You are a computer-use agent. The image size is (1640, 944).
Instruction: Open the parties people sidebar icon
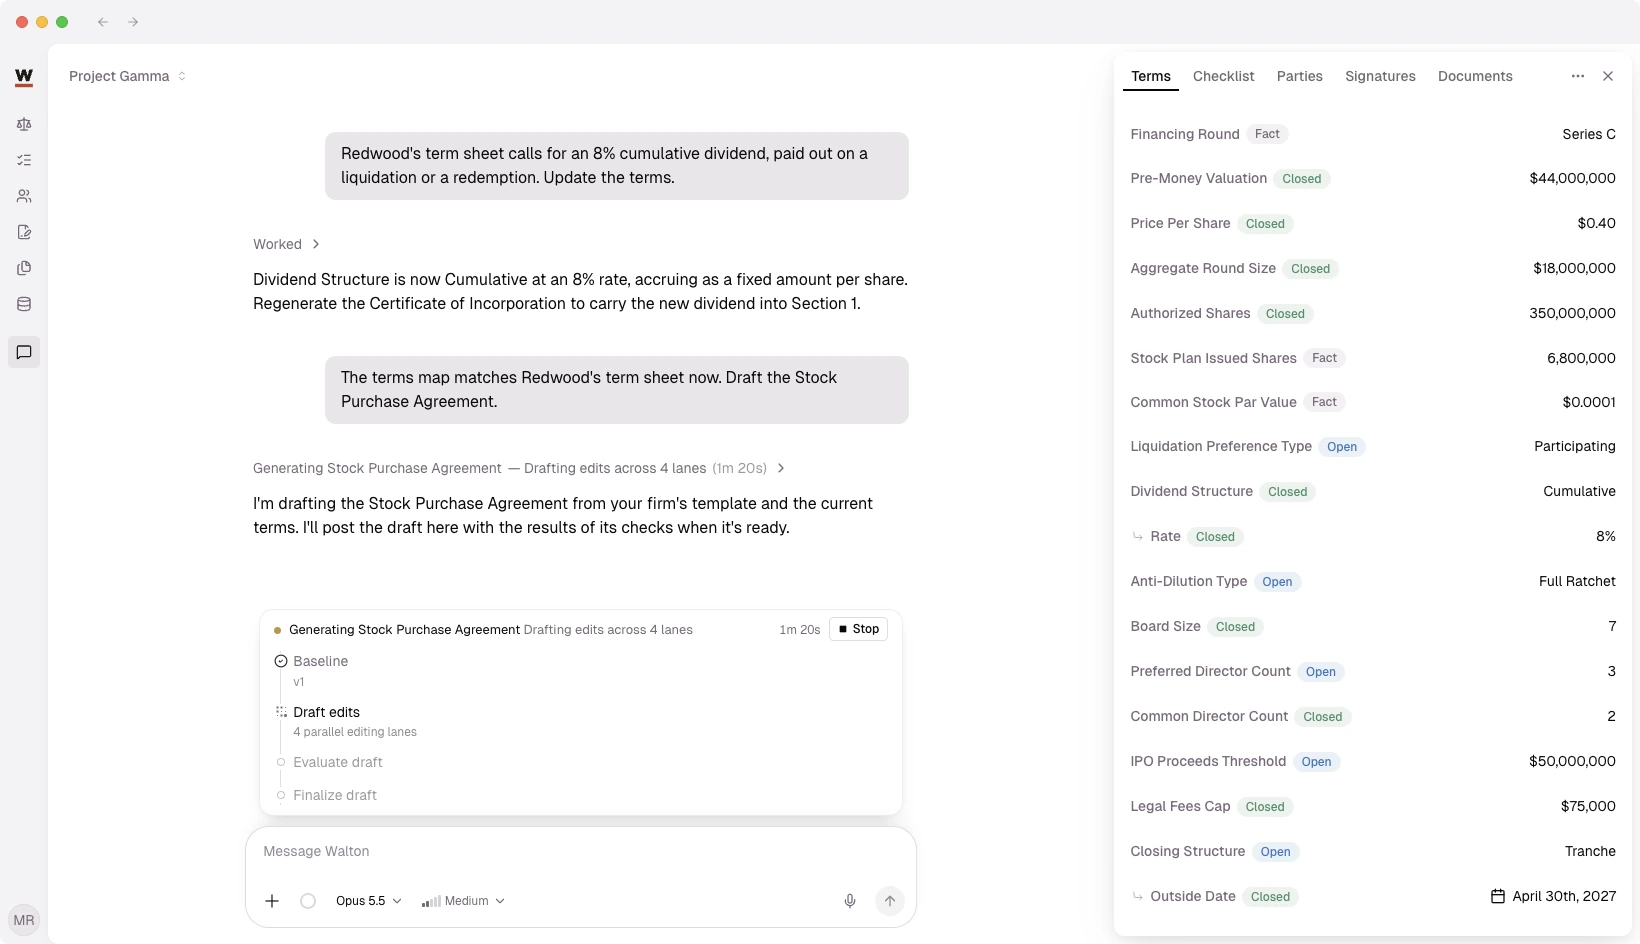click(x=24, y=196)
